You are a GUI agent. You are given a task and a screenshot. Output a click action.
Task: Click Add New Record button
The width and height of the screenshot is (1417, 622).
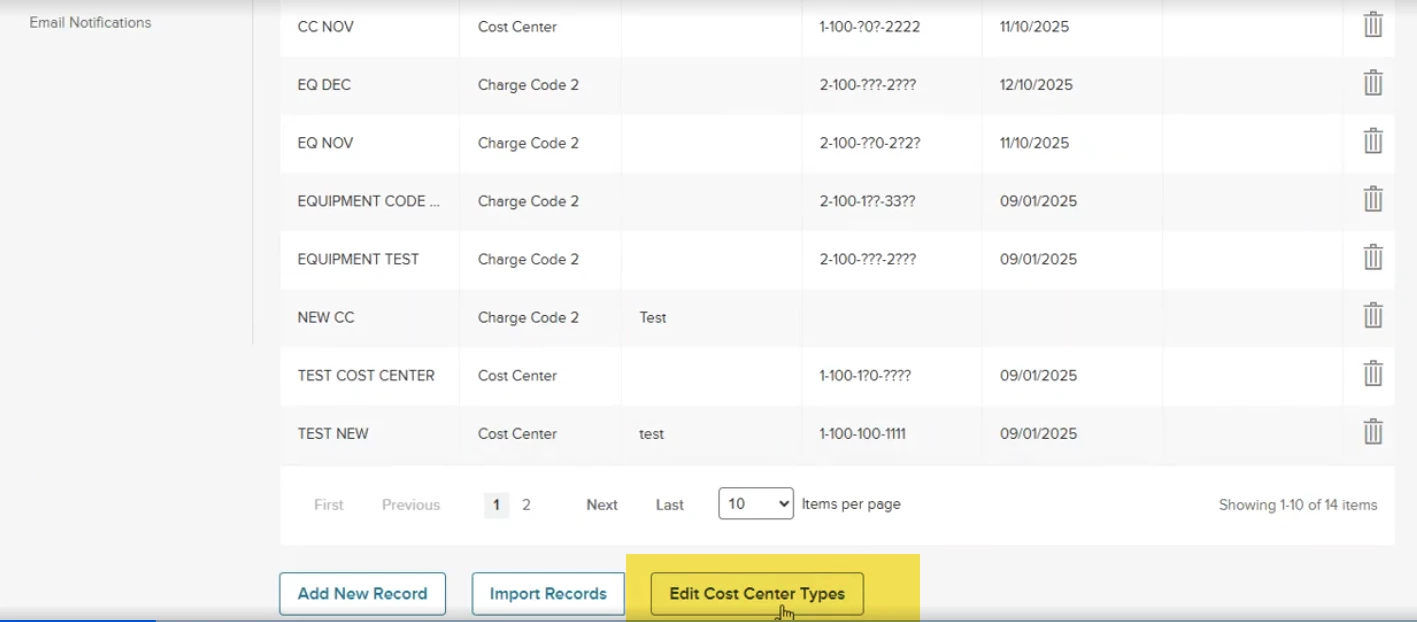(362, 594)
